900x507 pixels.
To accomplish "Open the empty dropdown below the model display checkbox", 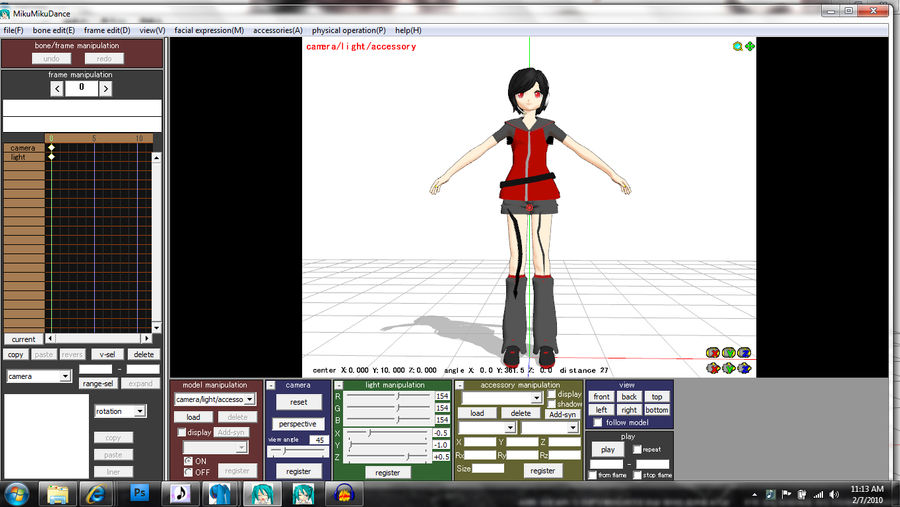I will coord(215,447).
